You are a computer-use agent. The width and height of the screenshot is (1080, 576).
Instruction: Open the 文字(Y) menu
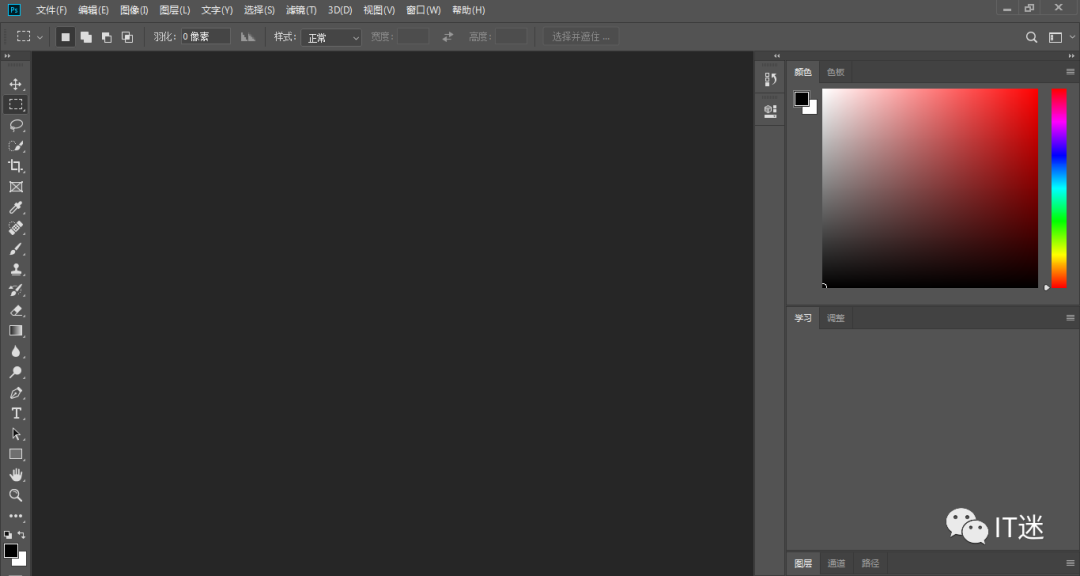tap(217, 10)
